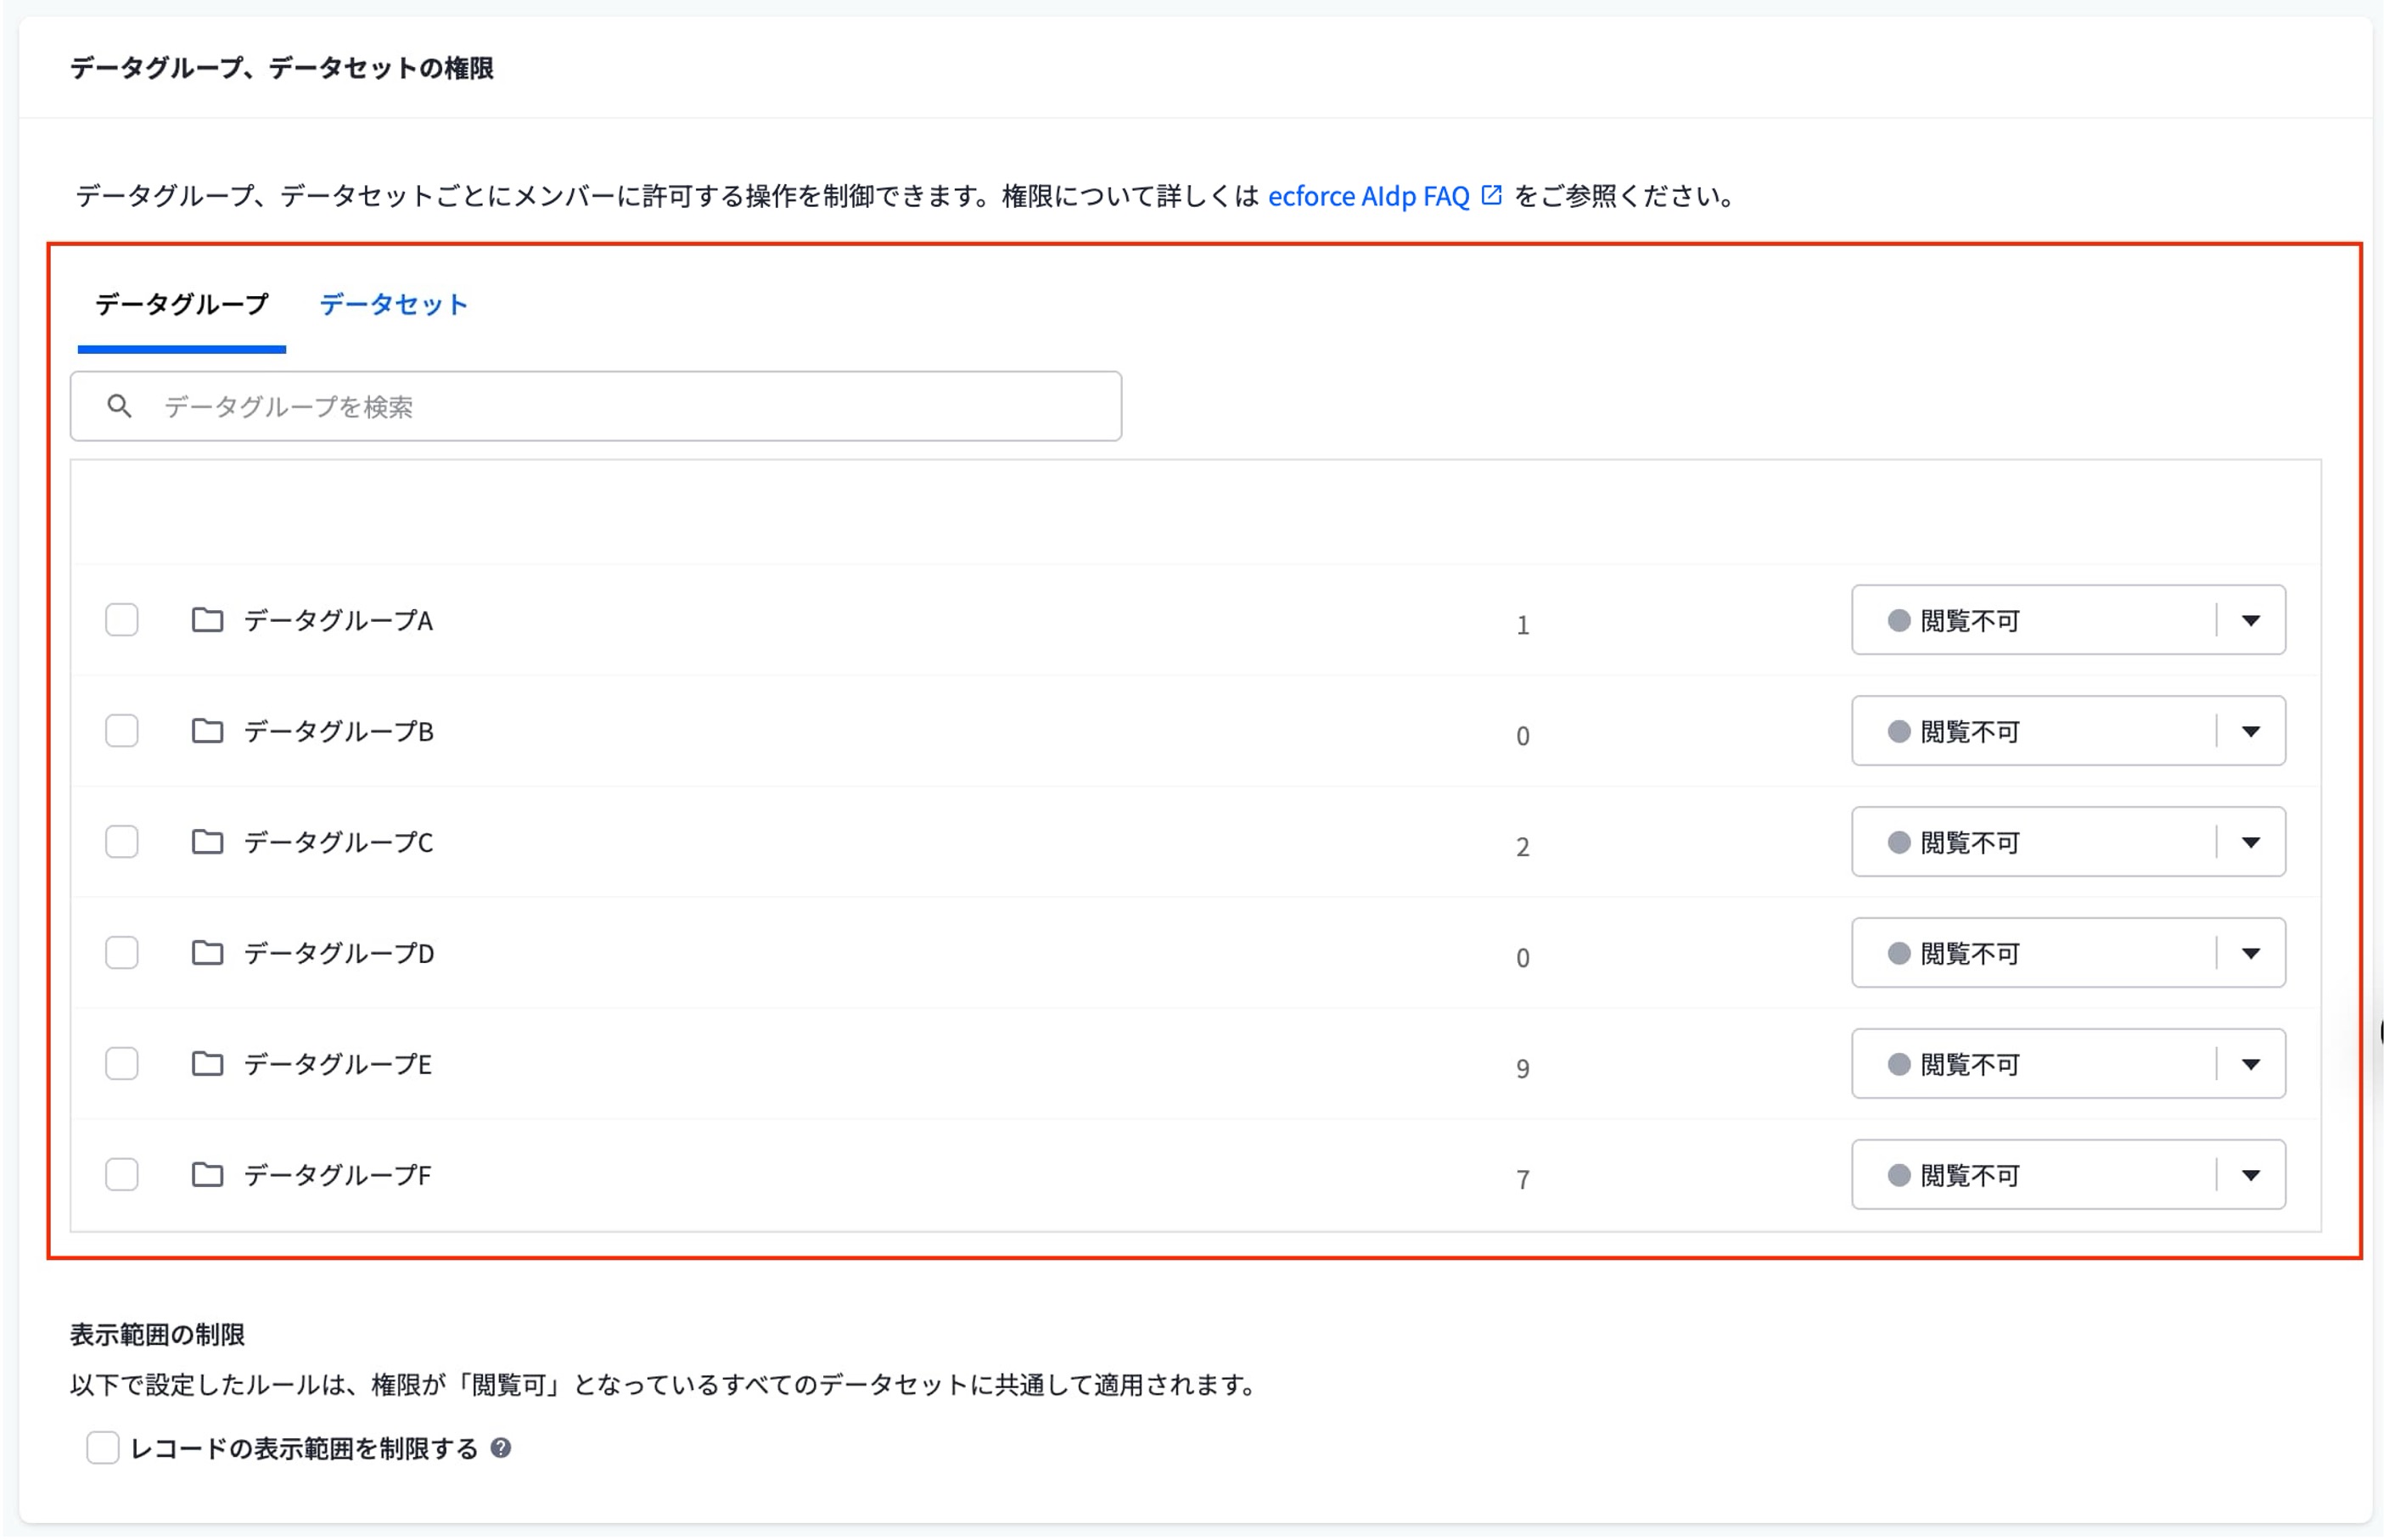
Task: Click the count 1 in データグループA row
Action: [x=1522, y=625]
